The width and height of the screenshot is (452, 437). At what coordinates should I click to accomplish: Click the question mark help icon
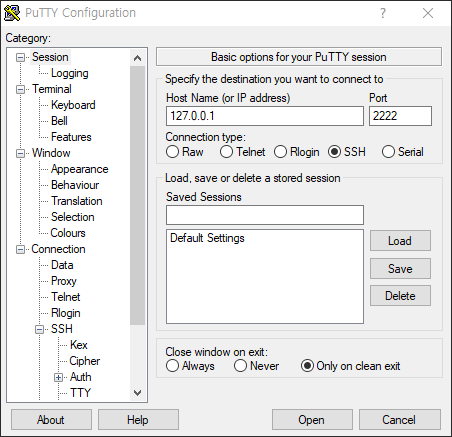pos(383,13)
